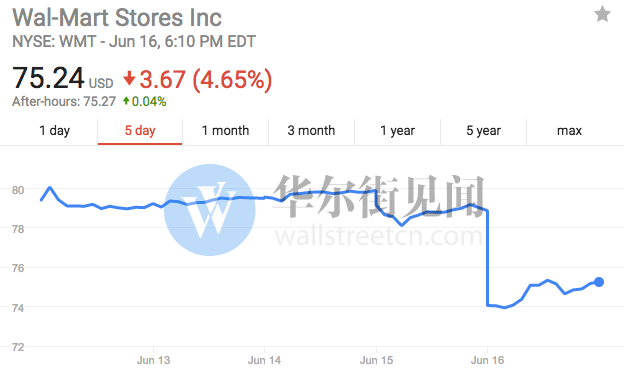
Task: Click the Jun 15 date marker
Action: 376,360
